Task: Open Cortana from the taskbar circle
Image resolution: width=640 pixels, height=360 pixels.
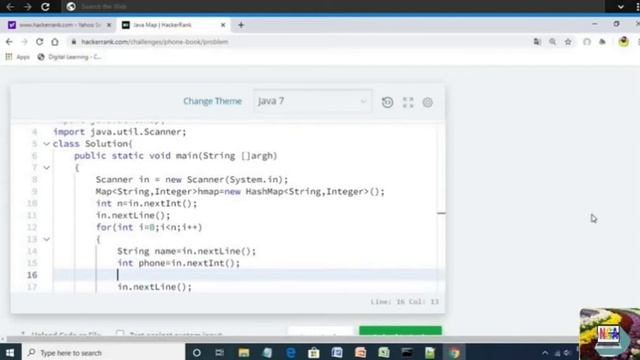Action: click(196, 352)
